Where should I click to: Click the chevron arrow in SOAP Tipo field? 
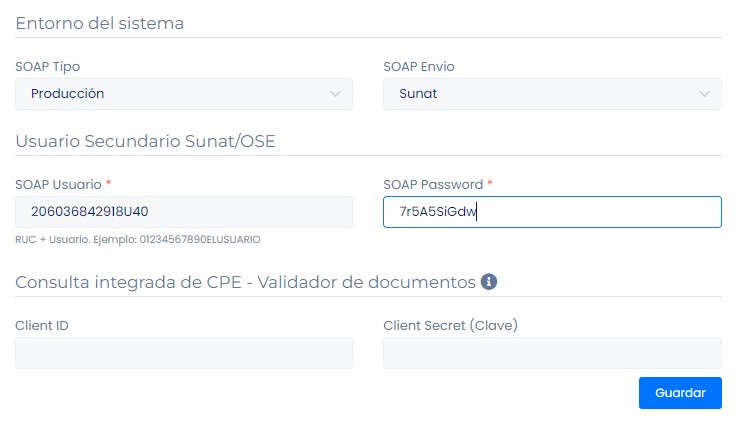pos(335,94)
